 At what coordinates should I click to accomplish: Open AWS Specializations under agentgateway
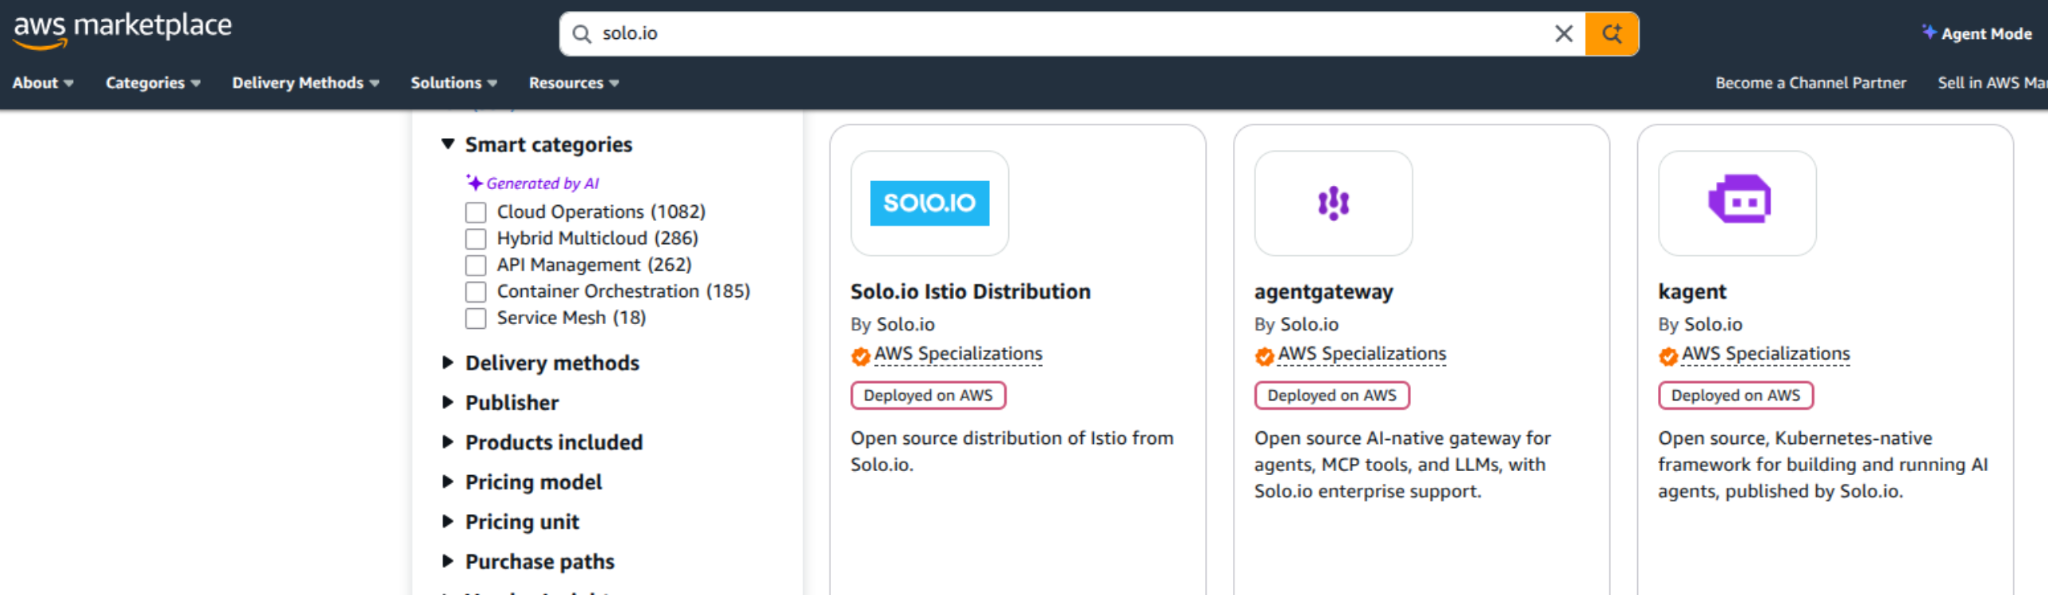(1362, 354)
